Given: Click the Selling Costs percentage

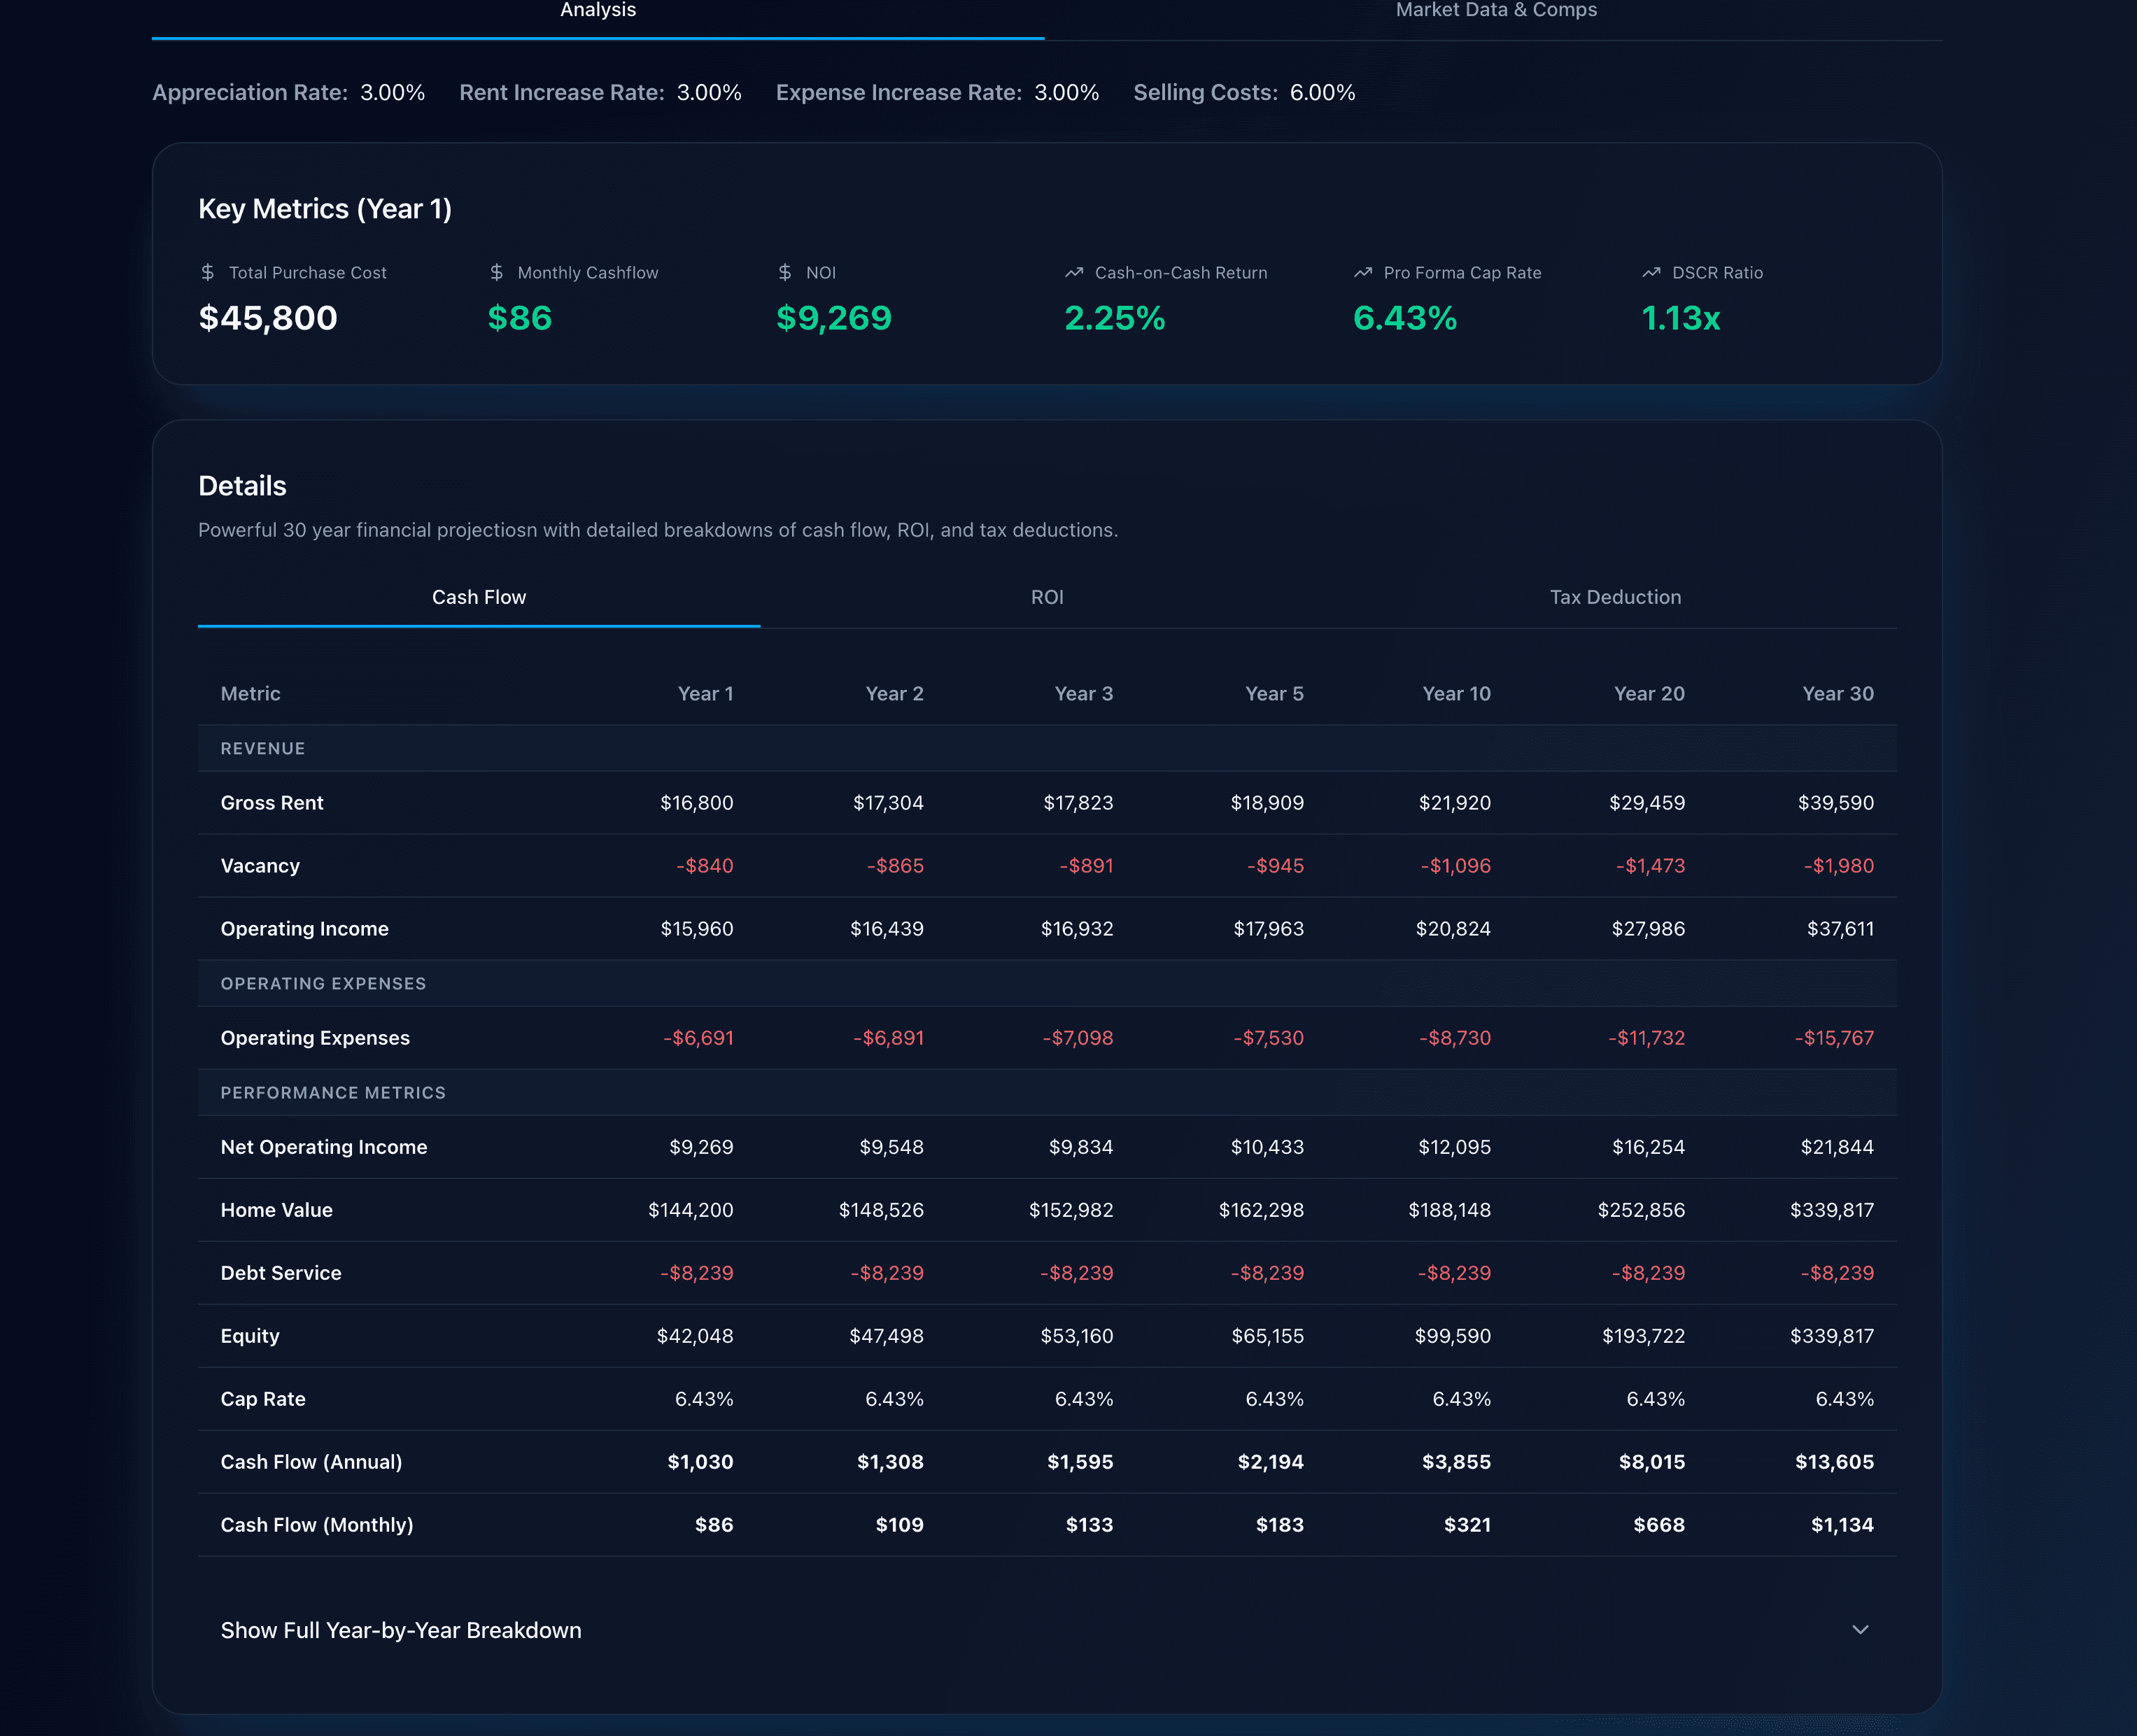Looking at the screenshot, I should click(1322, 92).
